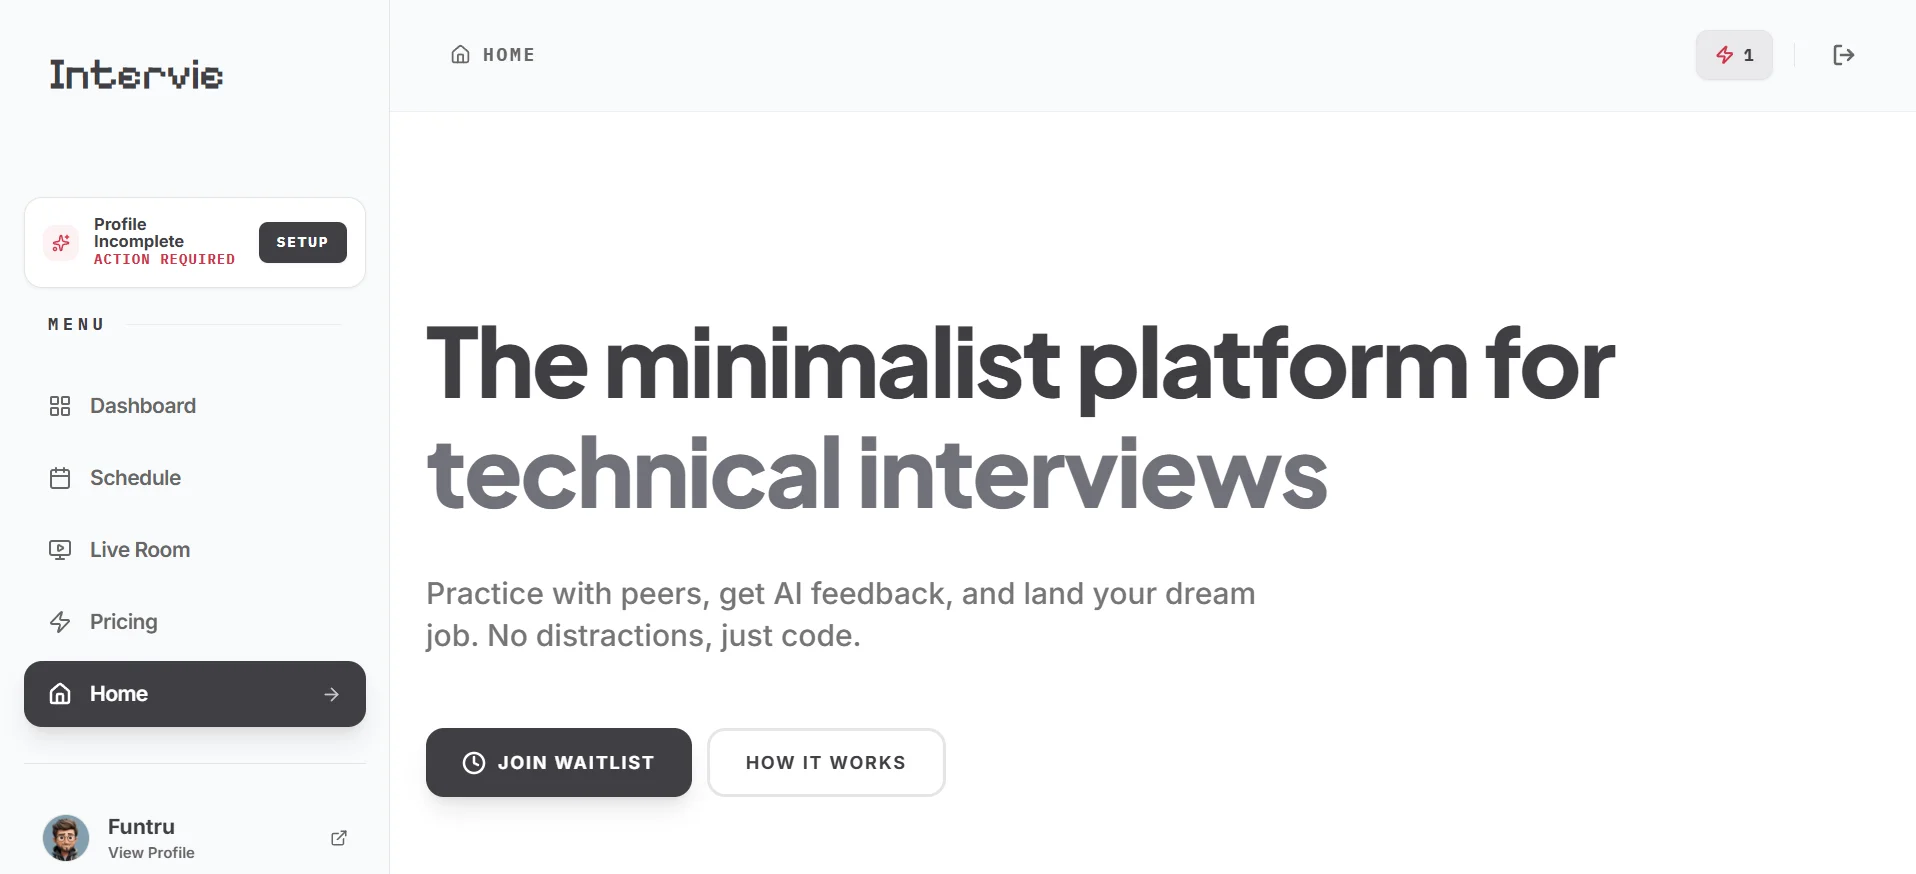Viewport: 1916px width, 874px height.
Task: Select Pricing in the sidebar
Action: [x=123, y=621]
